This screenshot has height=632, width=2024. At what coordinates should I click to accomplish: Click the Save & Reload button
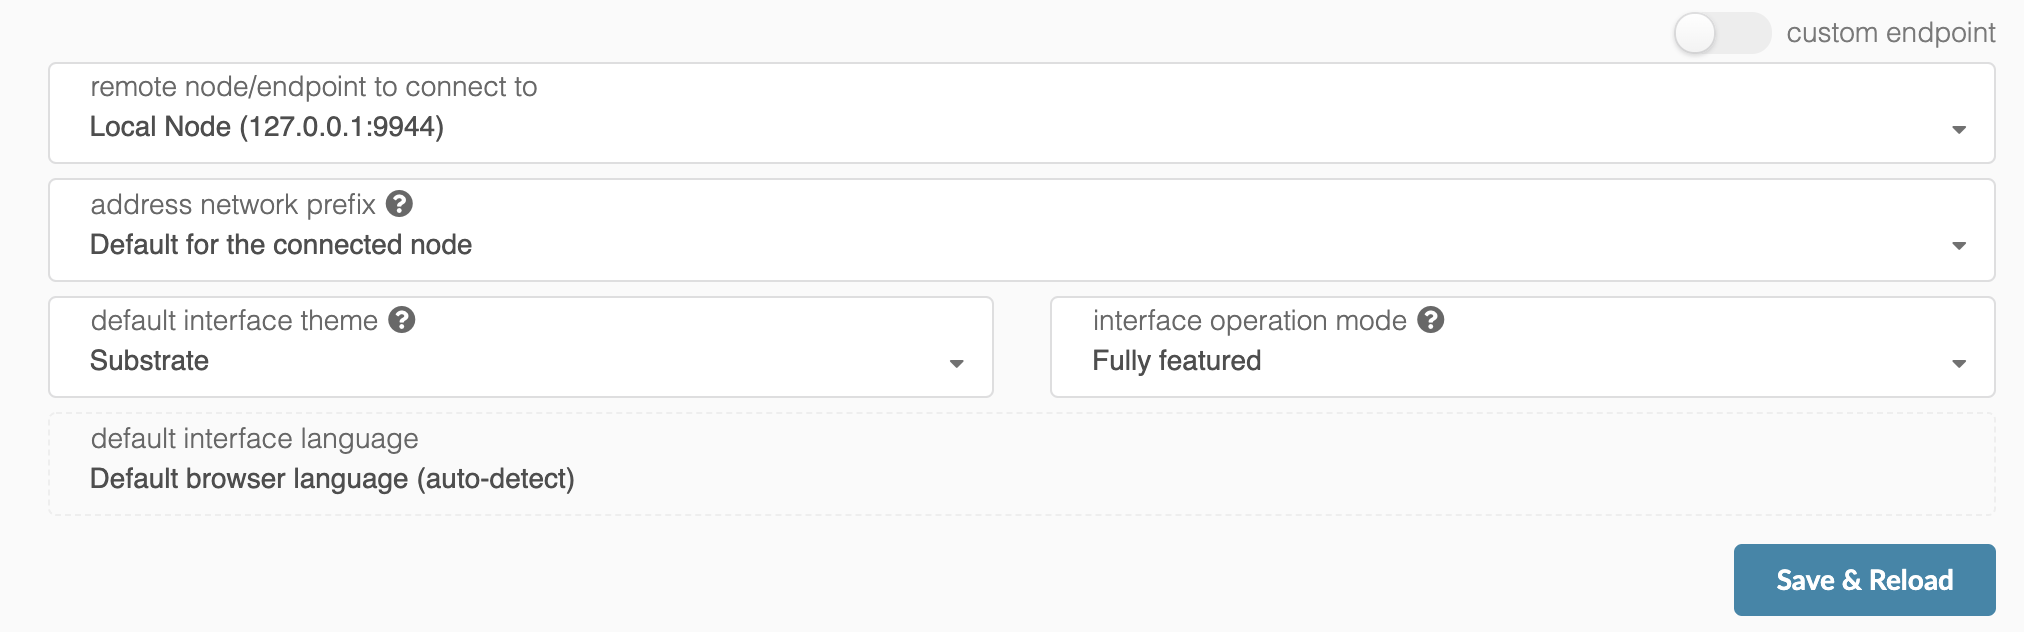coord(1864,580)
